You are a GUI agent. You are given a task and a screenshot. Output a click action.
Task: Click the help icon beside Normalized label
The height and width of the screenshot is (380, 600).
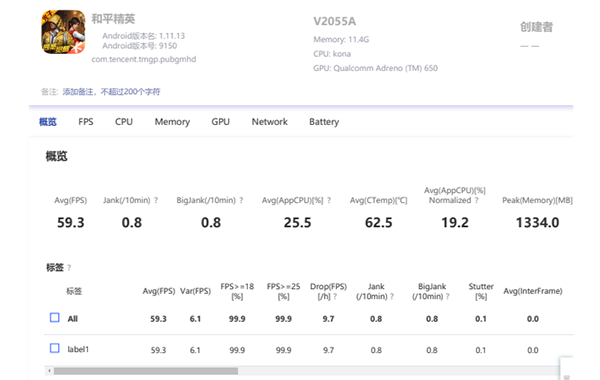point(476,200)
